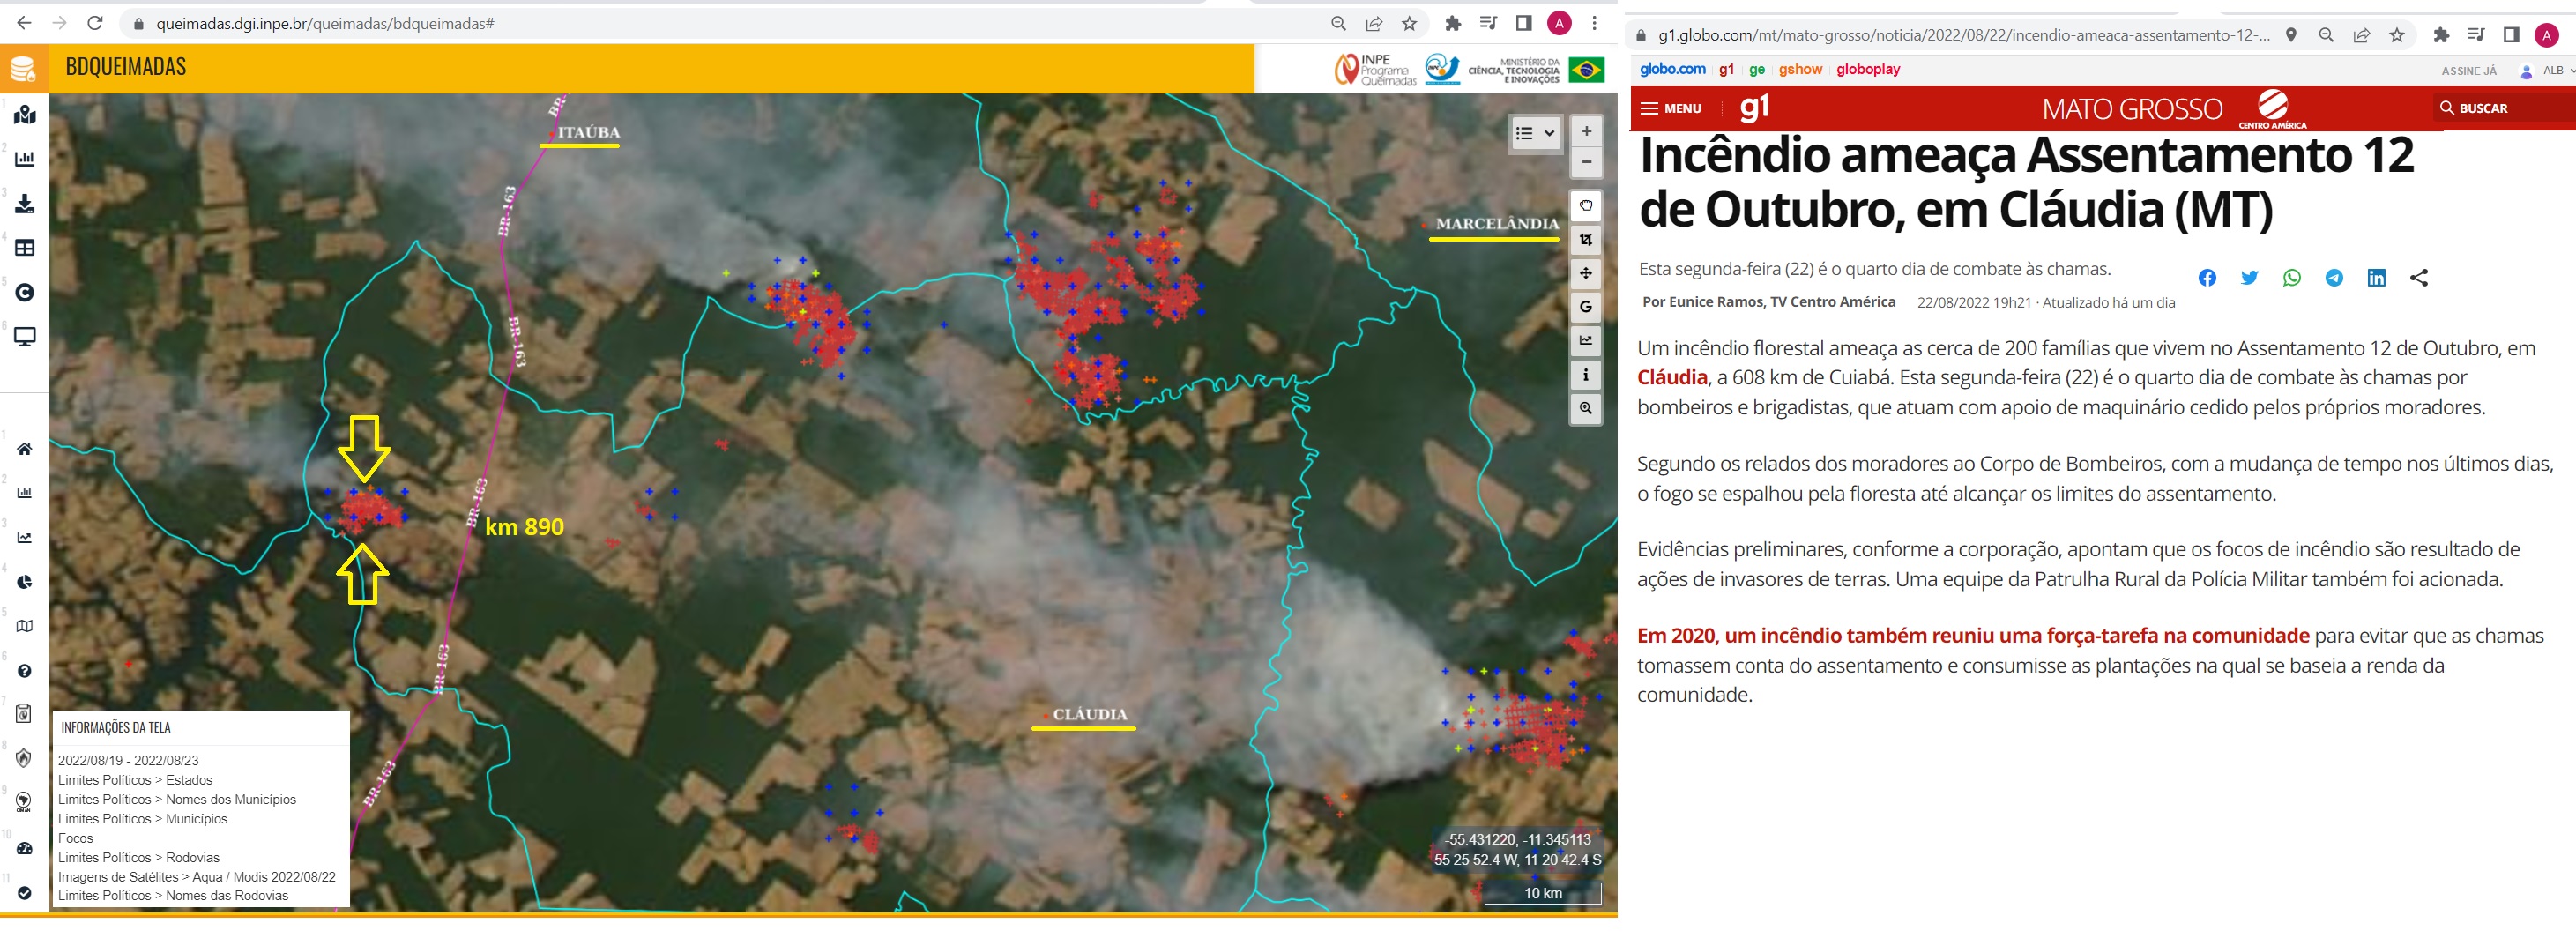The width and height of the screenshot is (2576, 938).
Task: Share the article on Facebook
Action: [x=2207, y=278]
